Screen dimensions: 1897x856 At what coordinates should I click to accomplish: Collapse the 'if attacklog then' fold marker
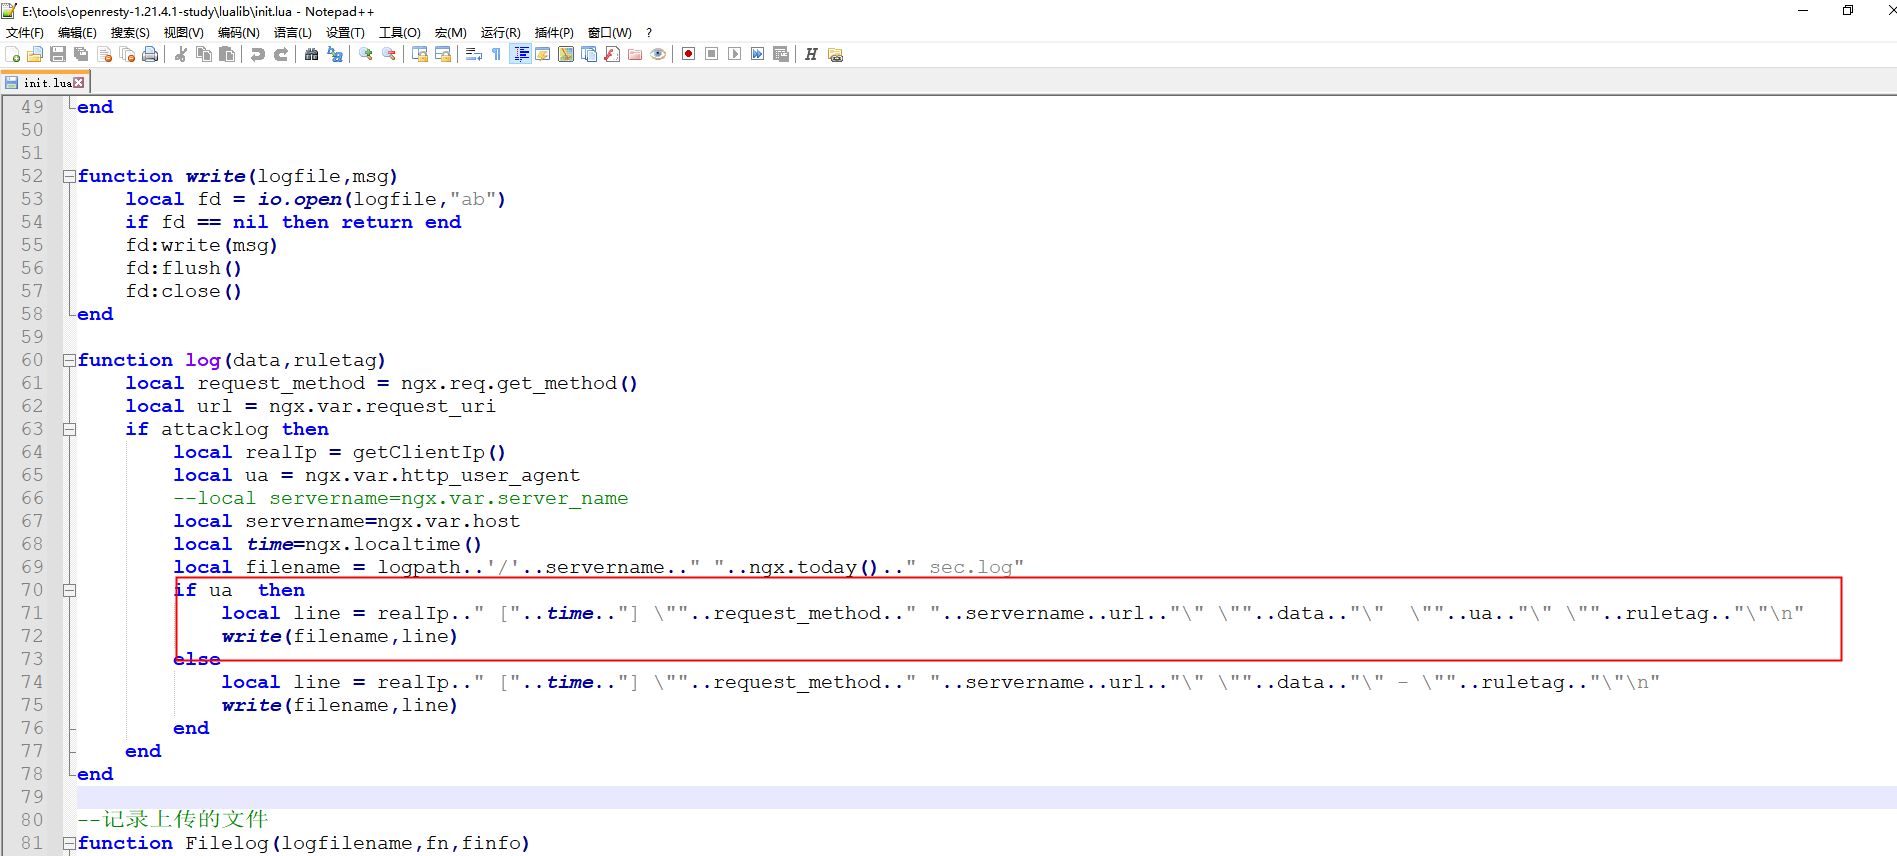coord(69,429)
